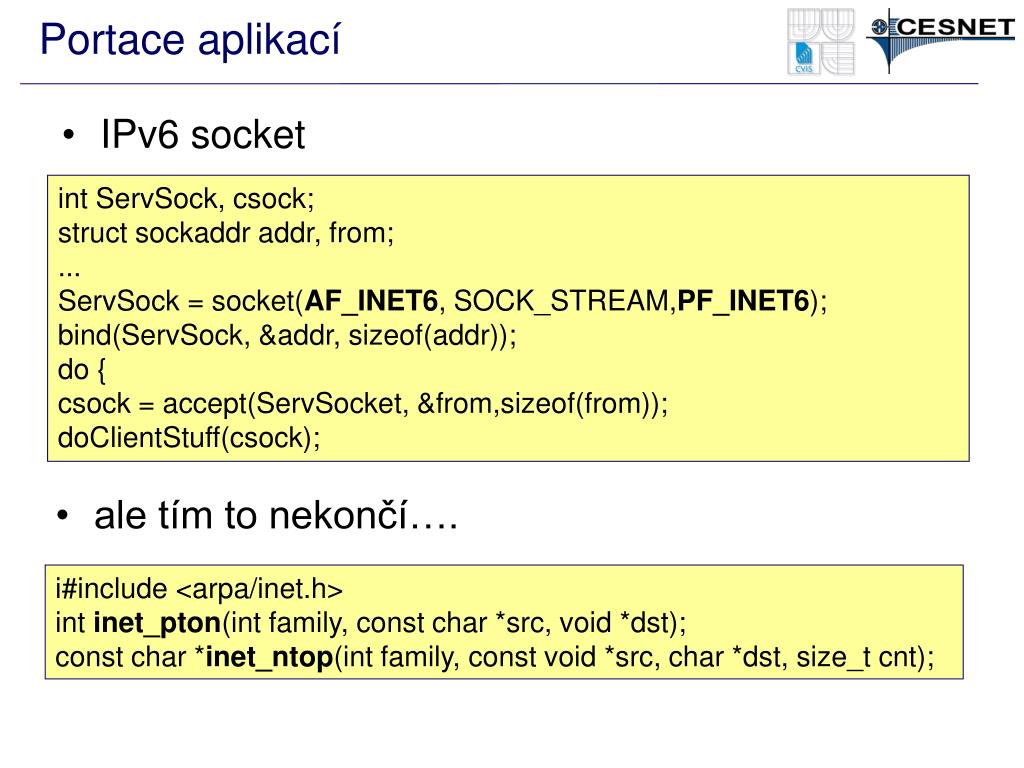Click doClientStuff(csock) line
Screen dimensions: 1024x768
(x=189, y=438)
